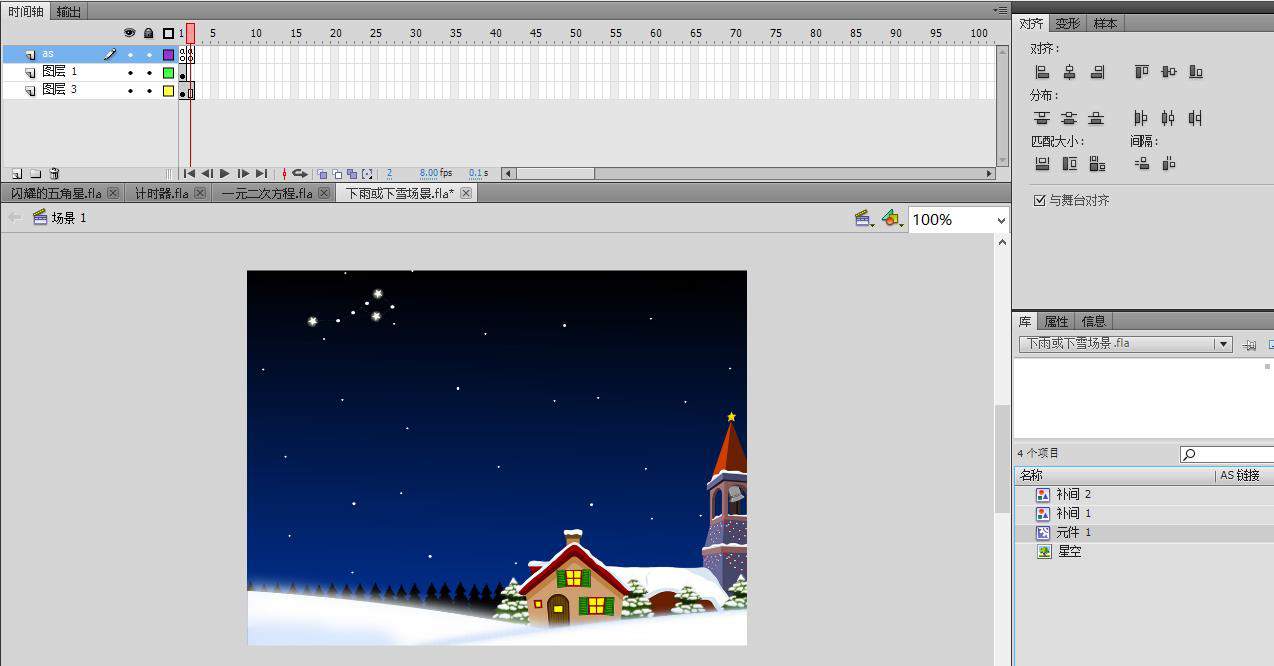Switch to 变形 tab

tap(1068, 23)
